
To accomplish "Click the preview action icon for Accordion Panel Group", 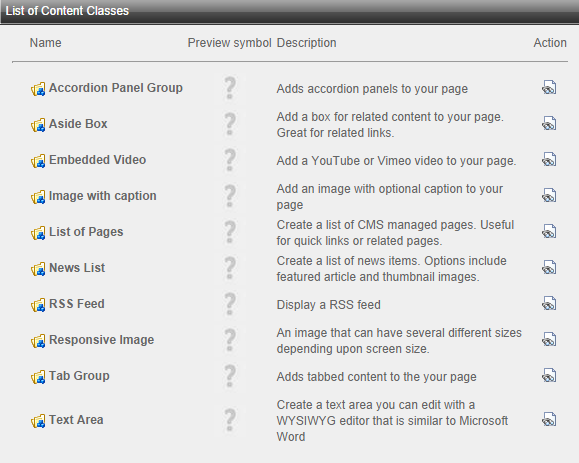I will tap(549, 88).
